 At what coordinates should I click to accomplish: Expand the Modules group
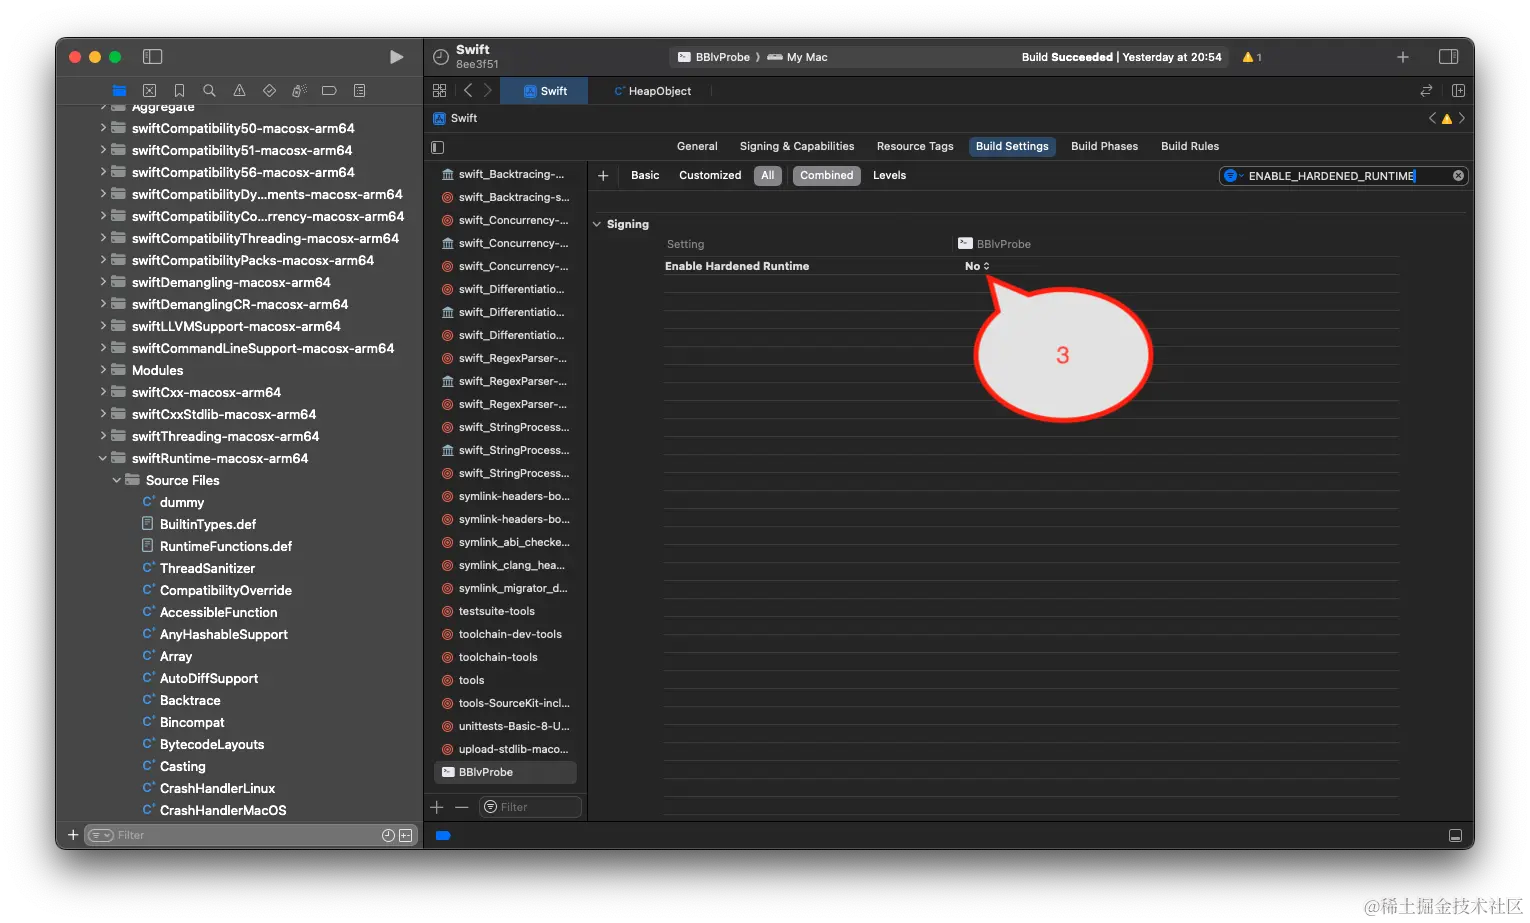[x=103, y=370]
